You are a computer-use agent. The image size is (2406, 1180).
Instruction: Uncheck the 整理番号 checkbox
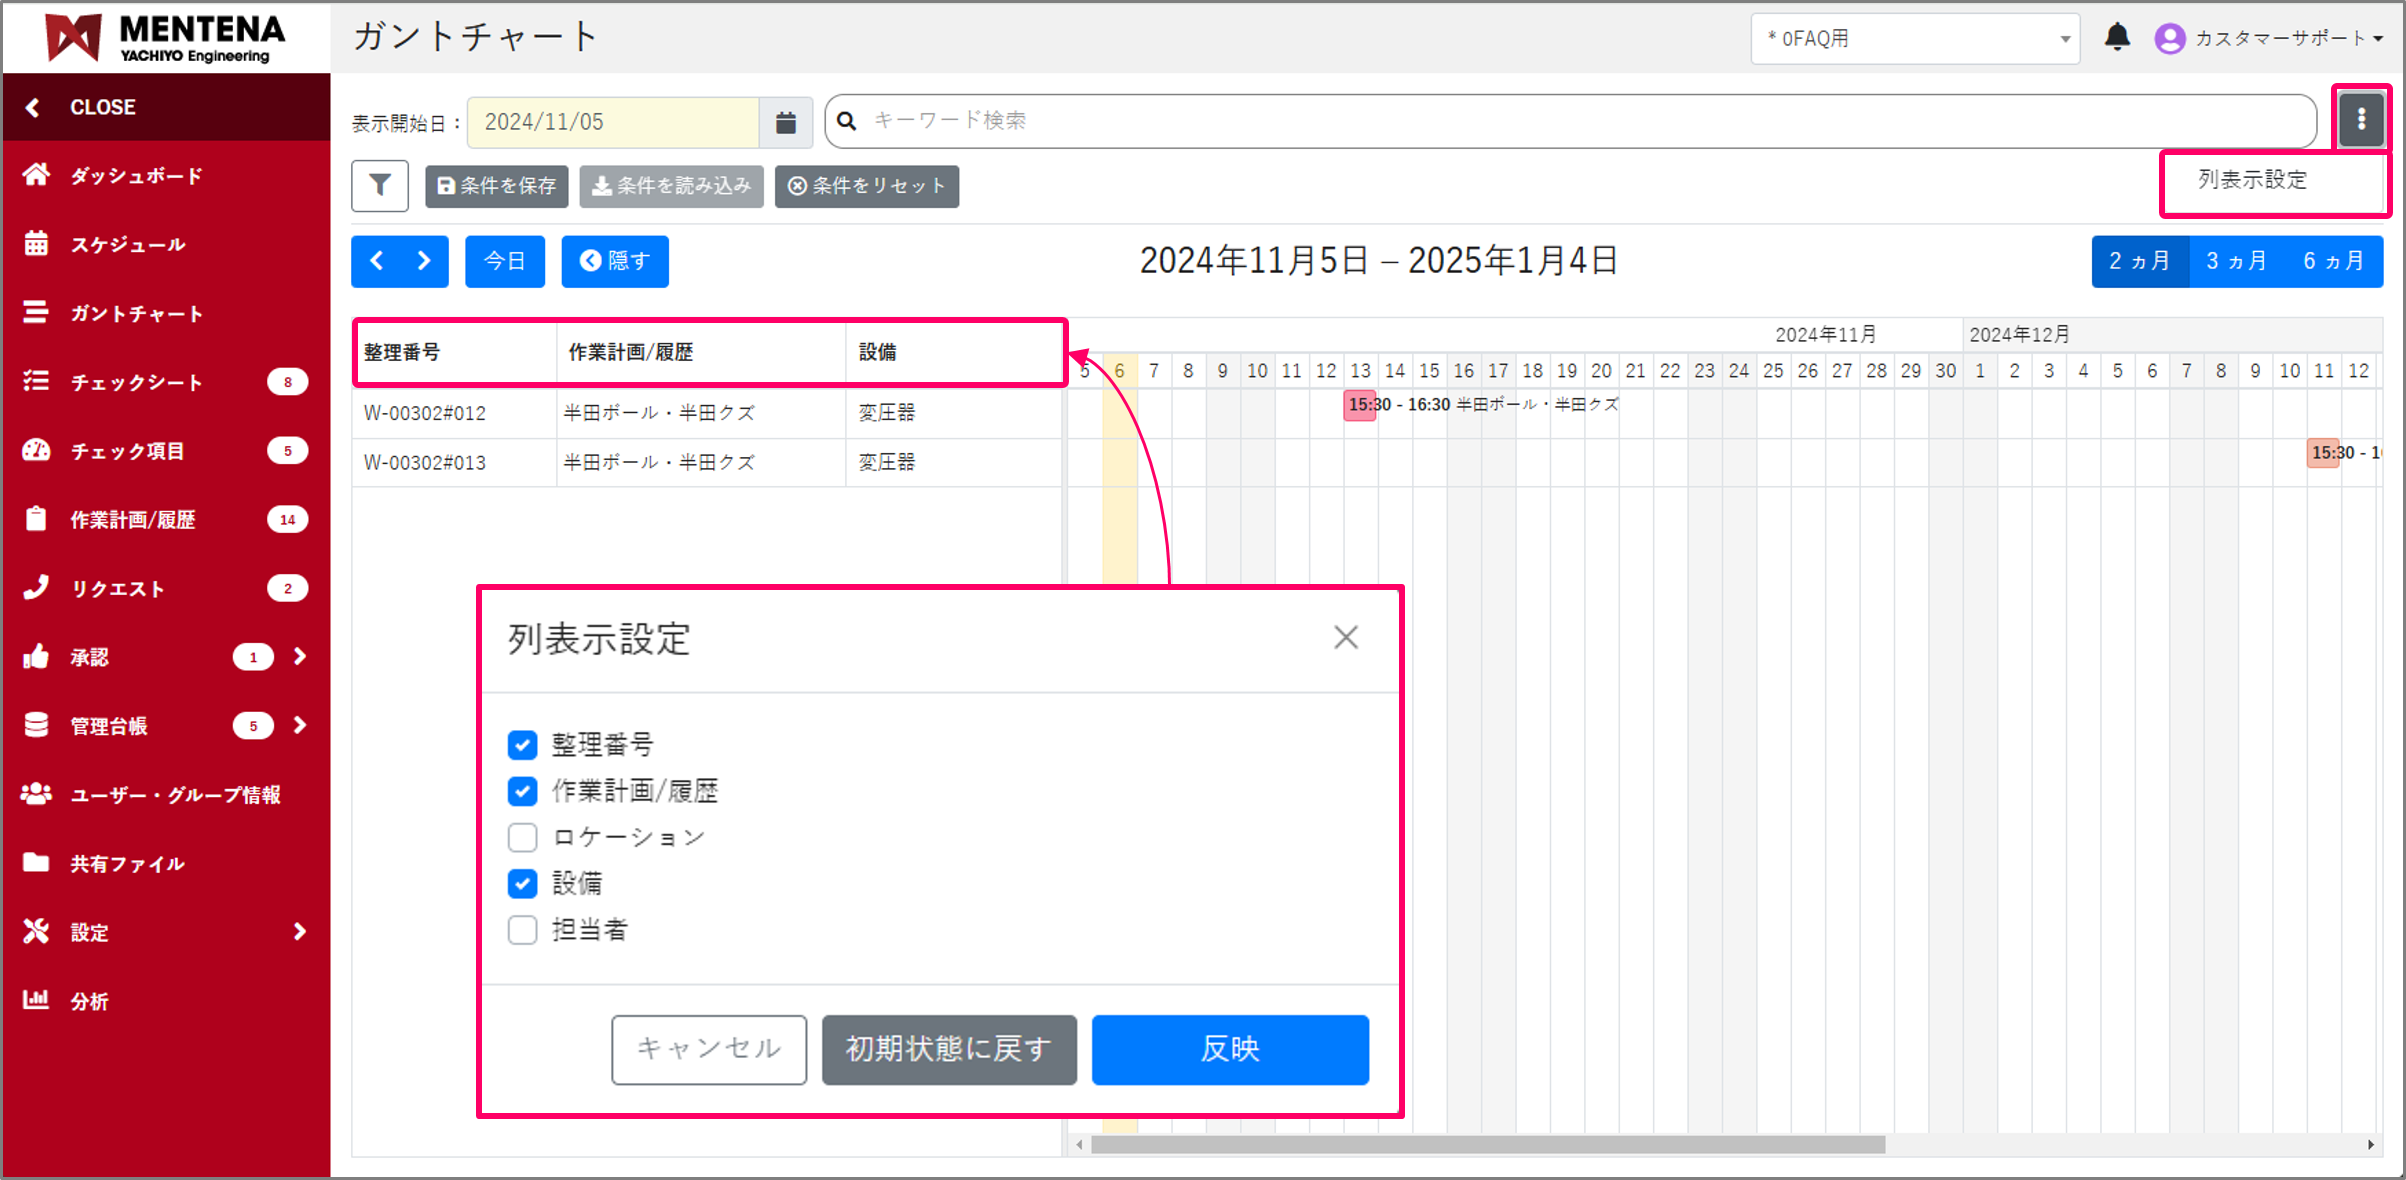(522, 745)
